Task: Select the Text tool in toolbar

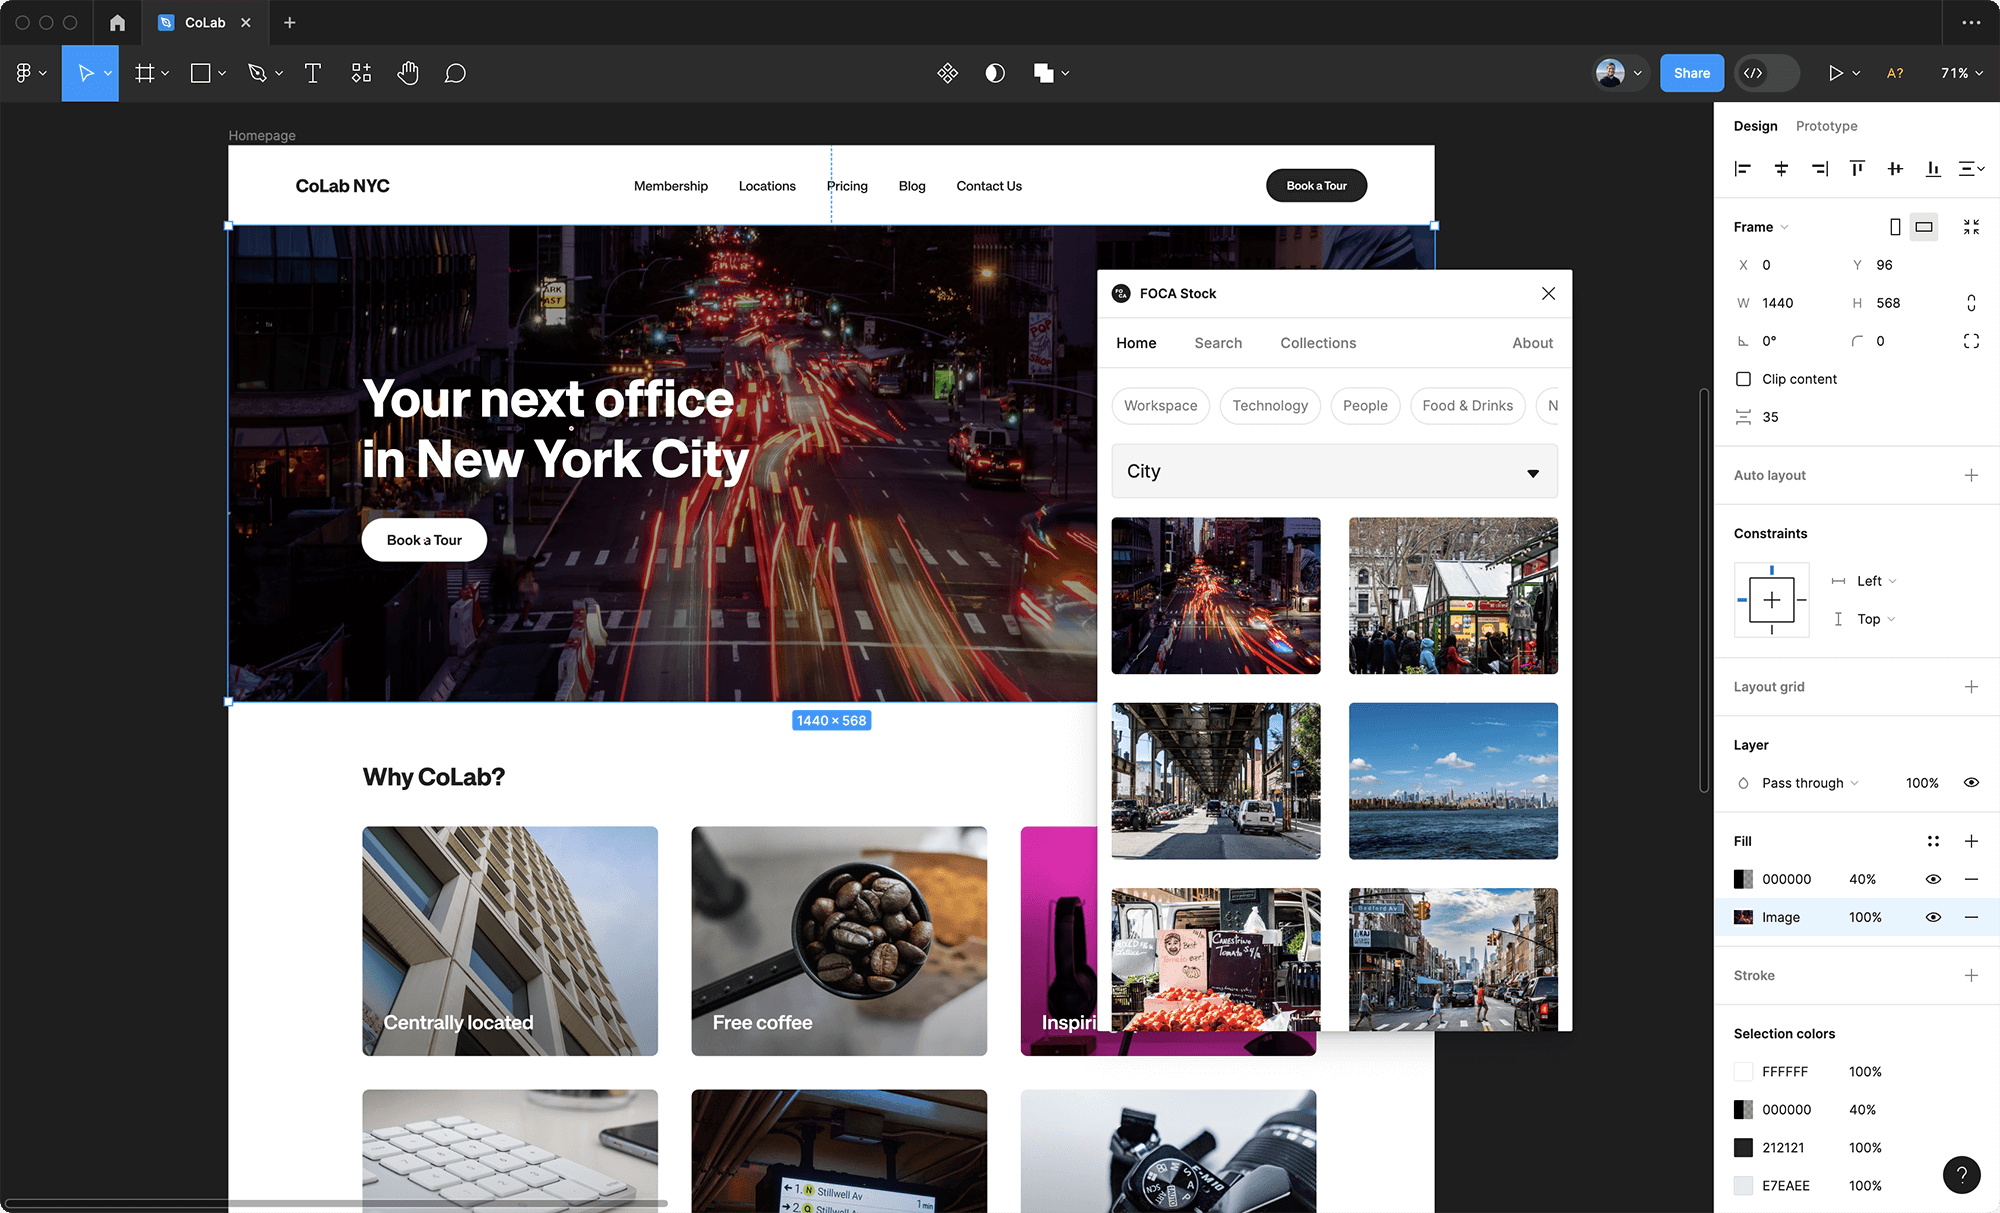Action: coord(313,73)
